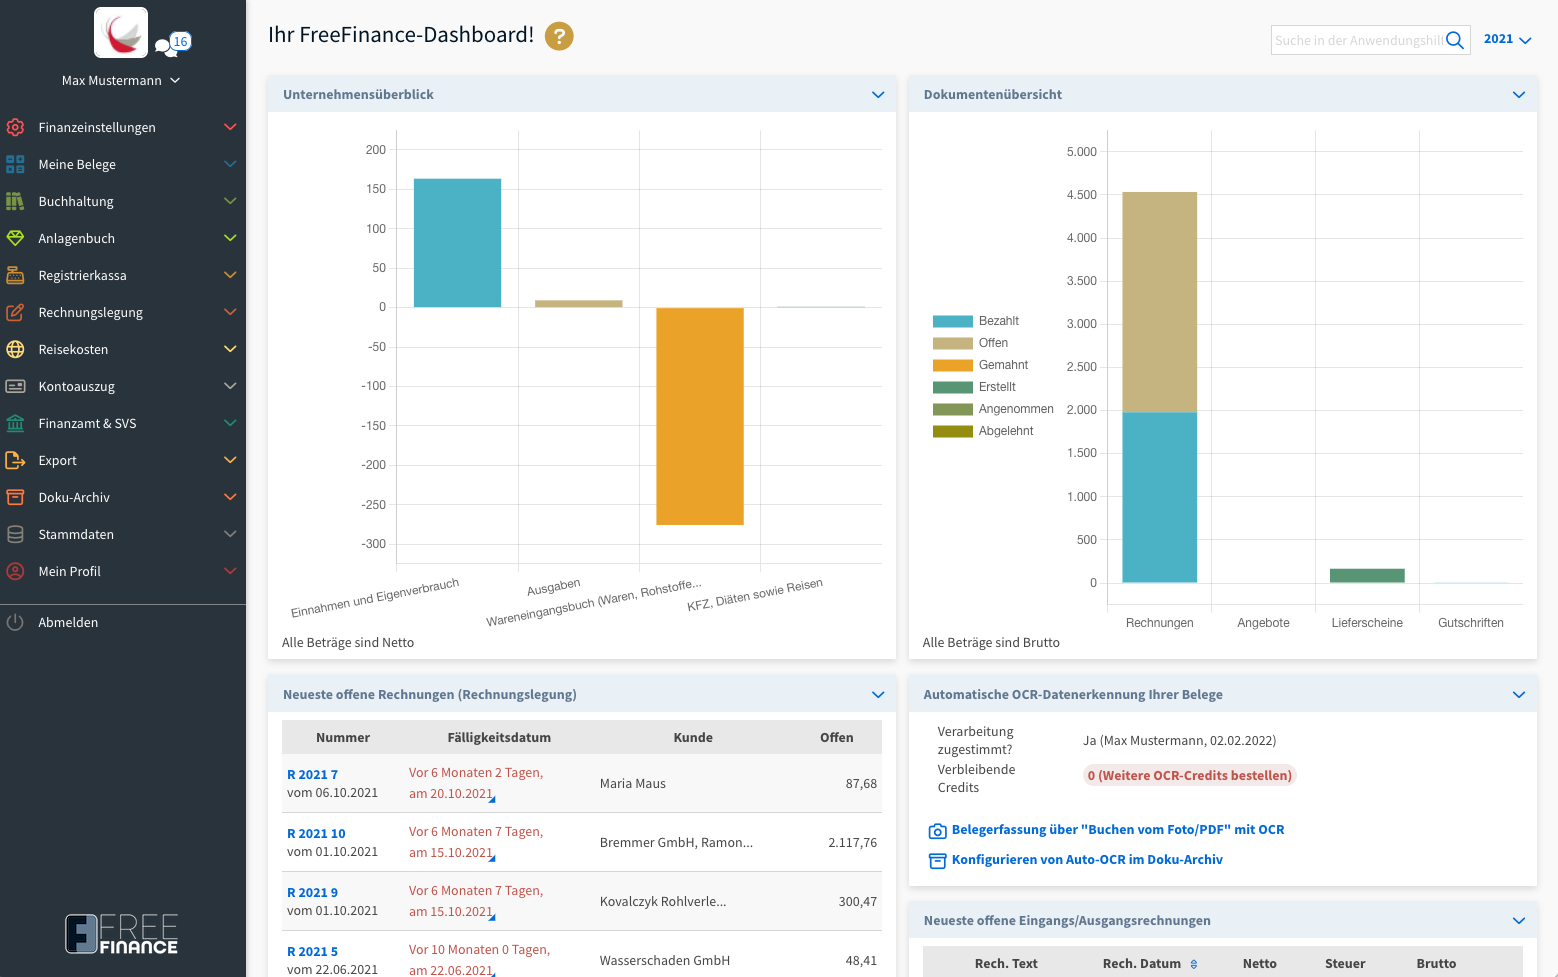1558x977 pixels.
Task: Toggle the Erstellt legend entry
Action: click(974, 387)
